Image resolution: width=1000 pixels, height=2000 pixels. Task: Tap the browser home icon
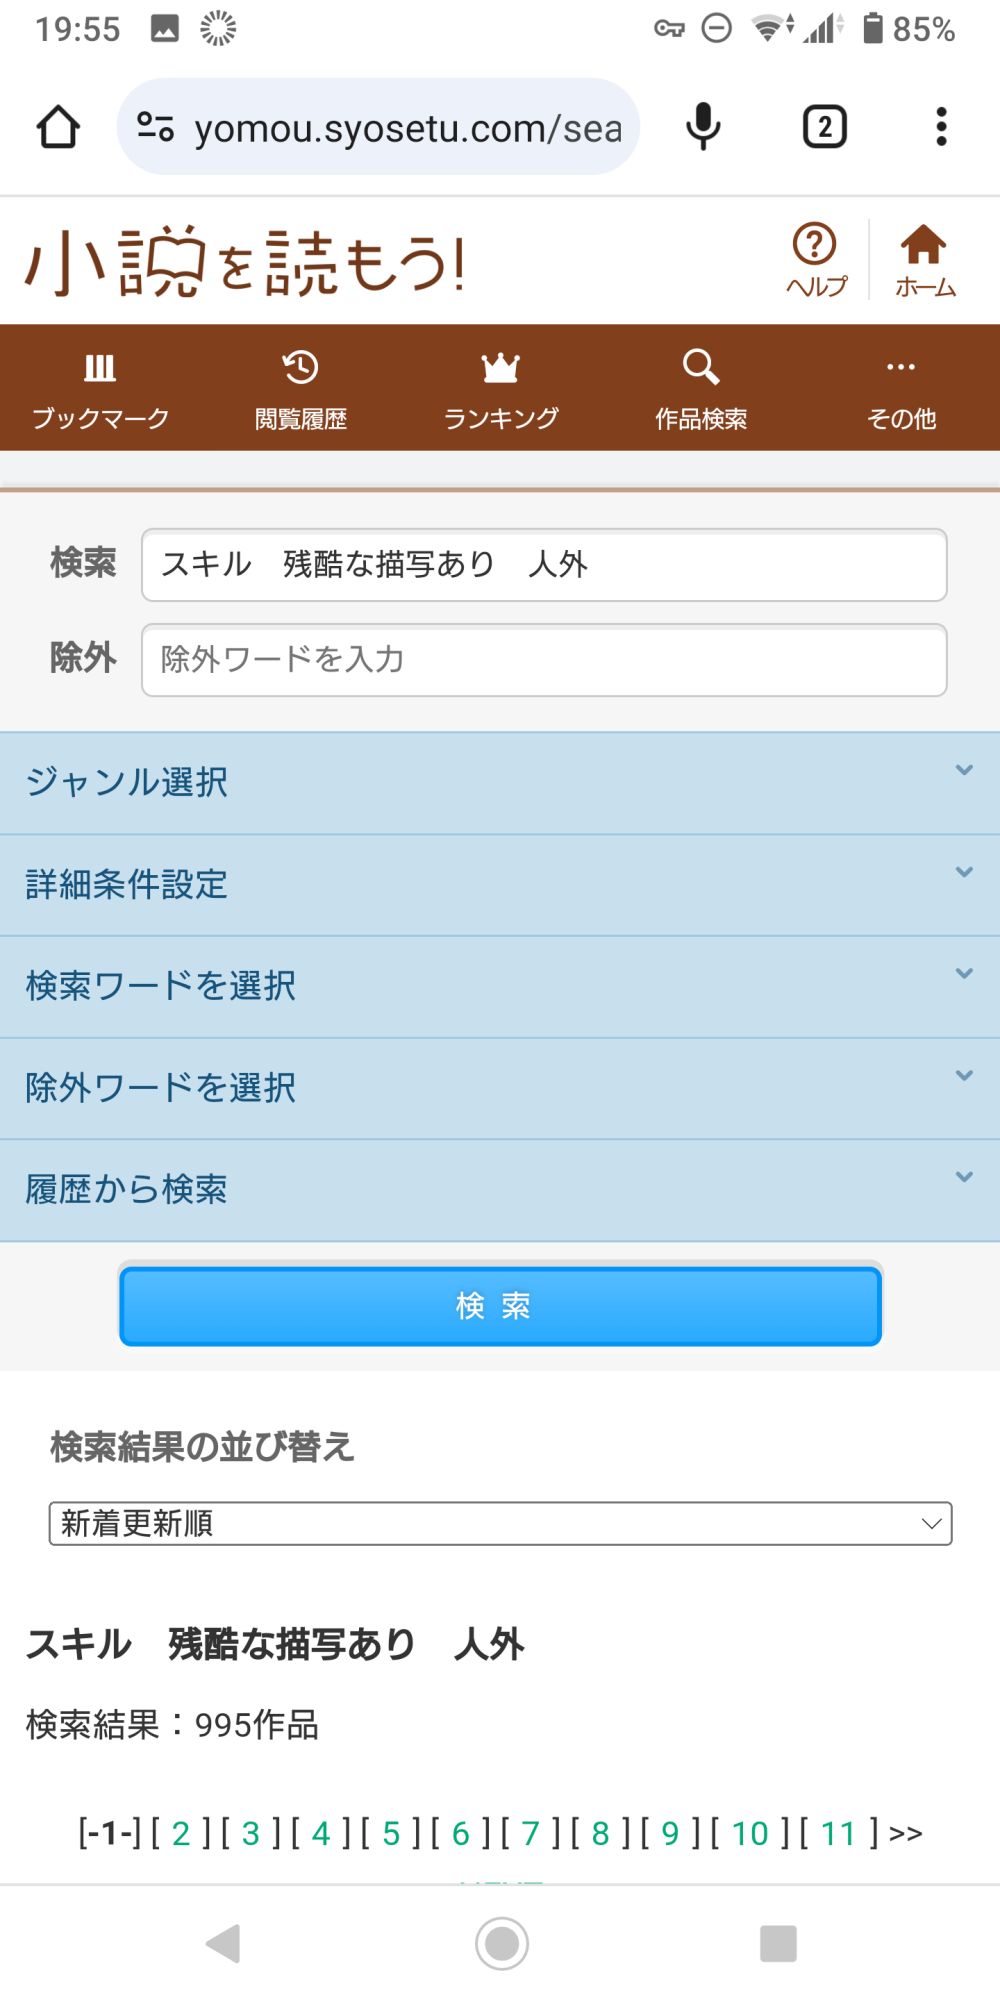pos(58,127)
